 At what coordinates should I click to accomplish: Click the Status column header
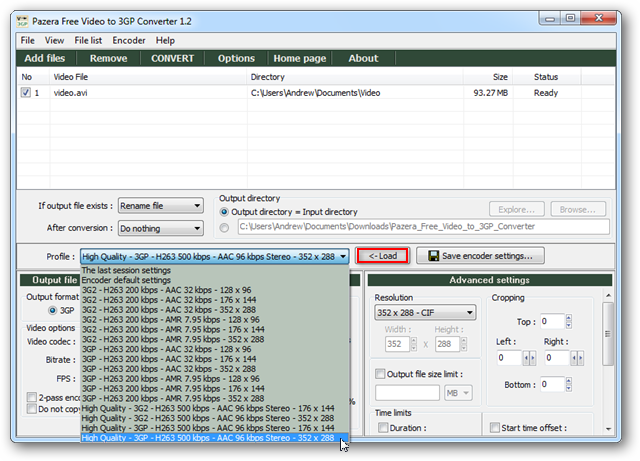click(546, 77)
